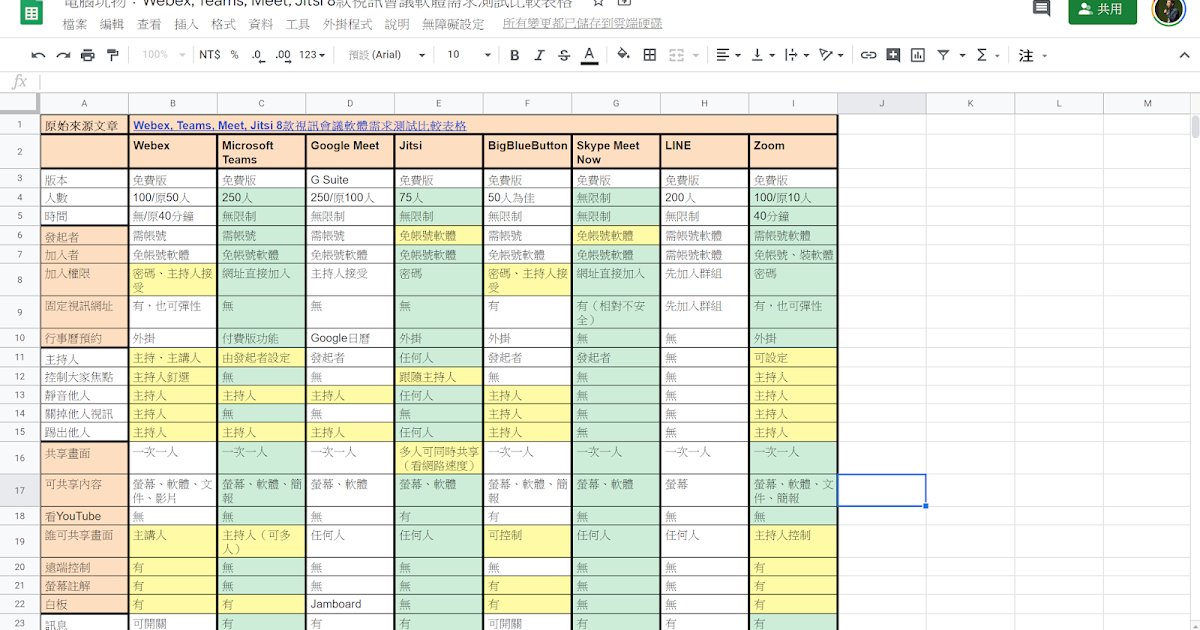The height and width of the screenshot is (630, 1200).
Task: Open the account avatar
Action: click(1167, 9)
